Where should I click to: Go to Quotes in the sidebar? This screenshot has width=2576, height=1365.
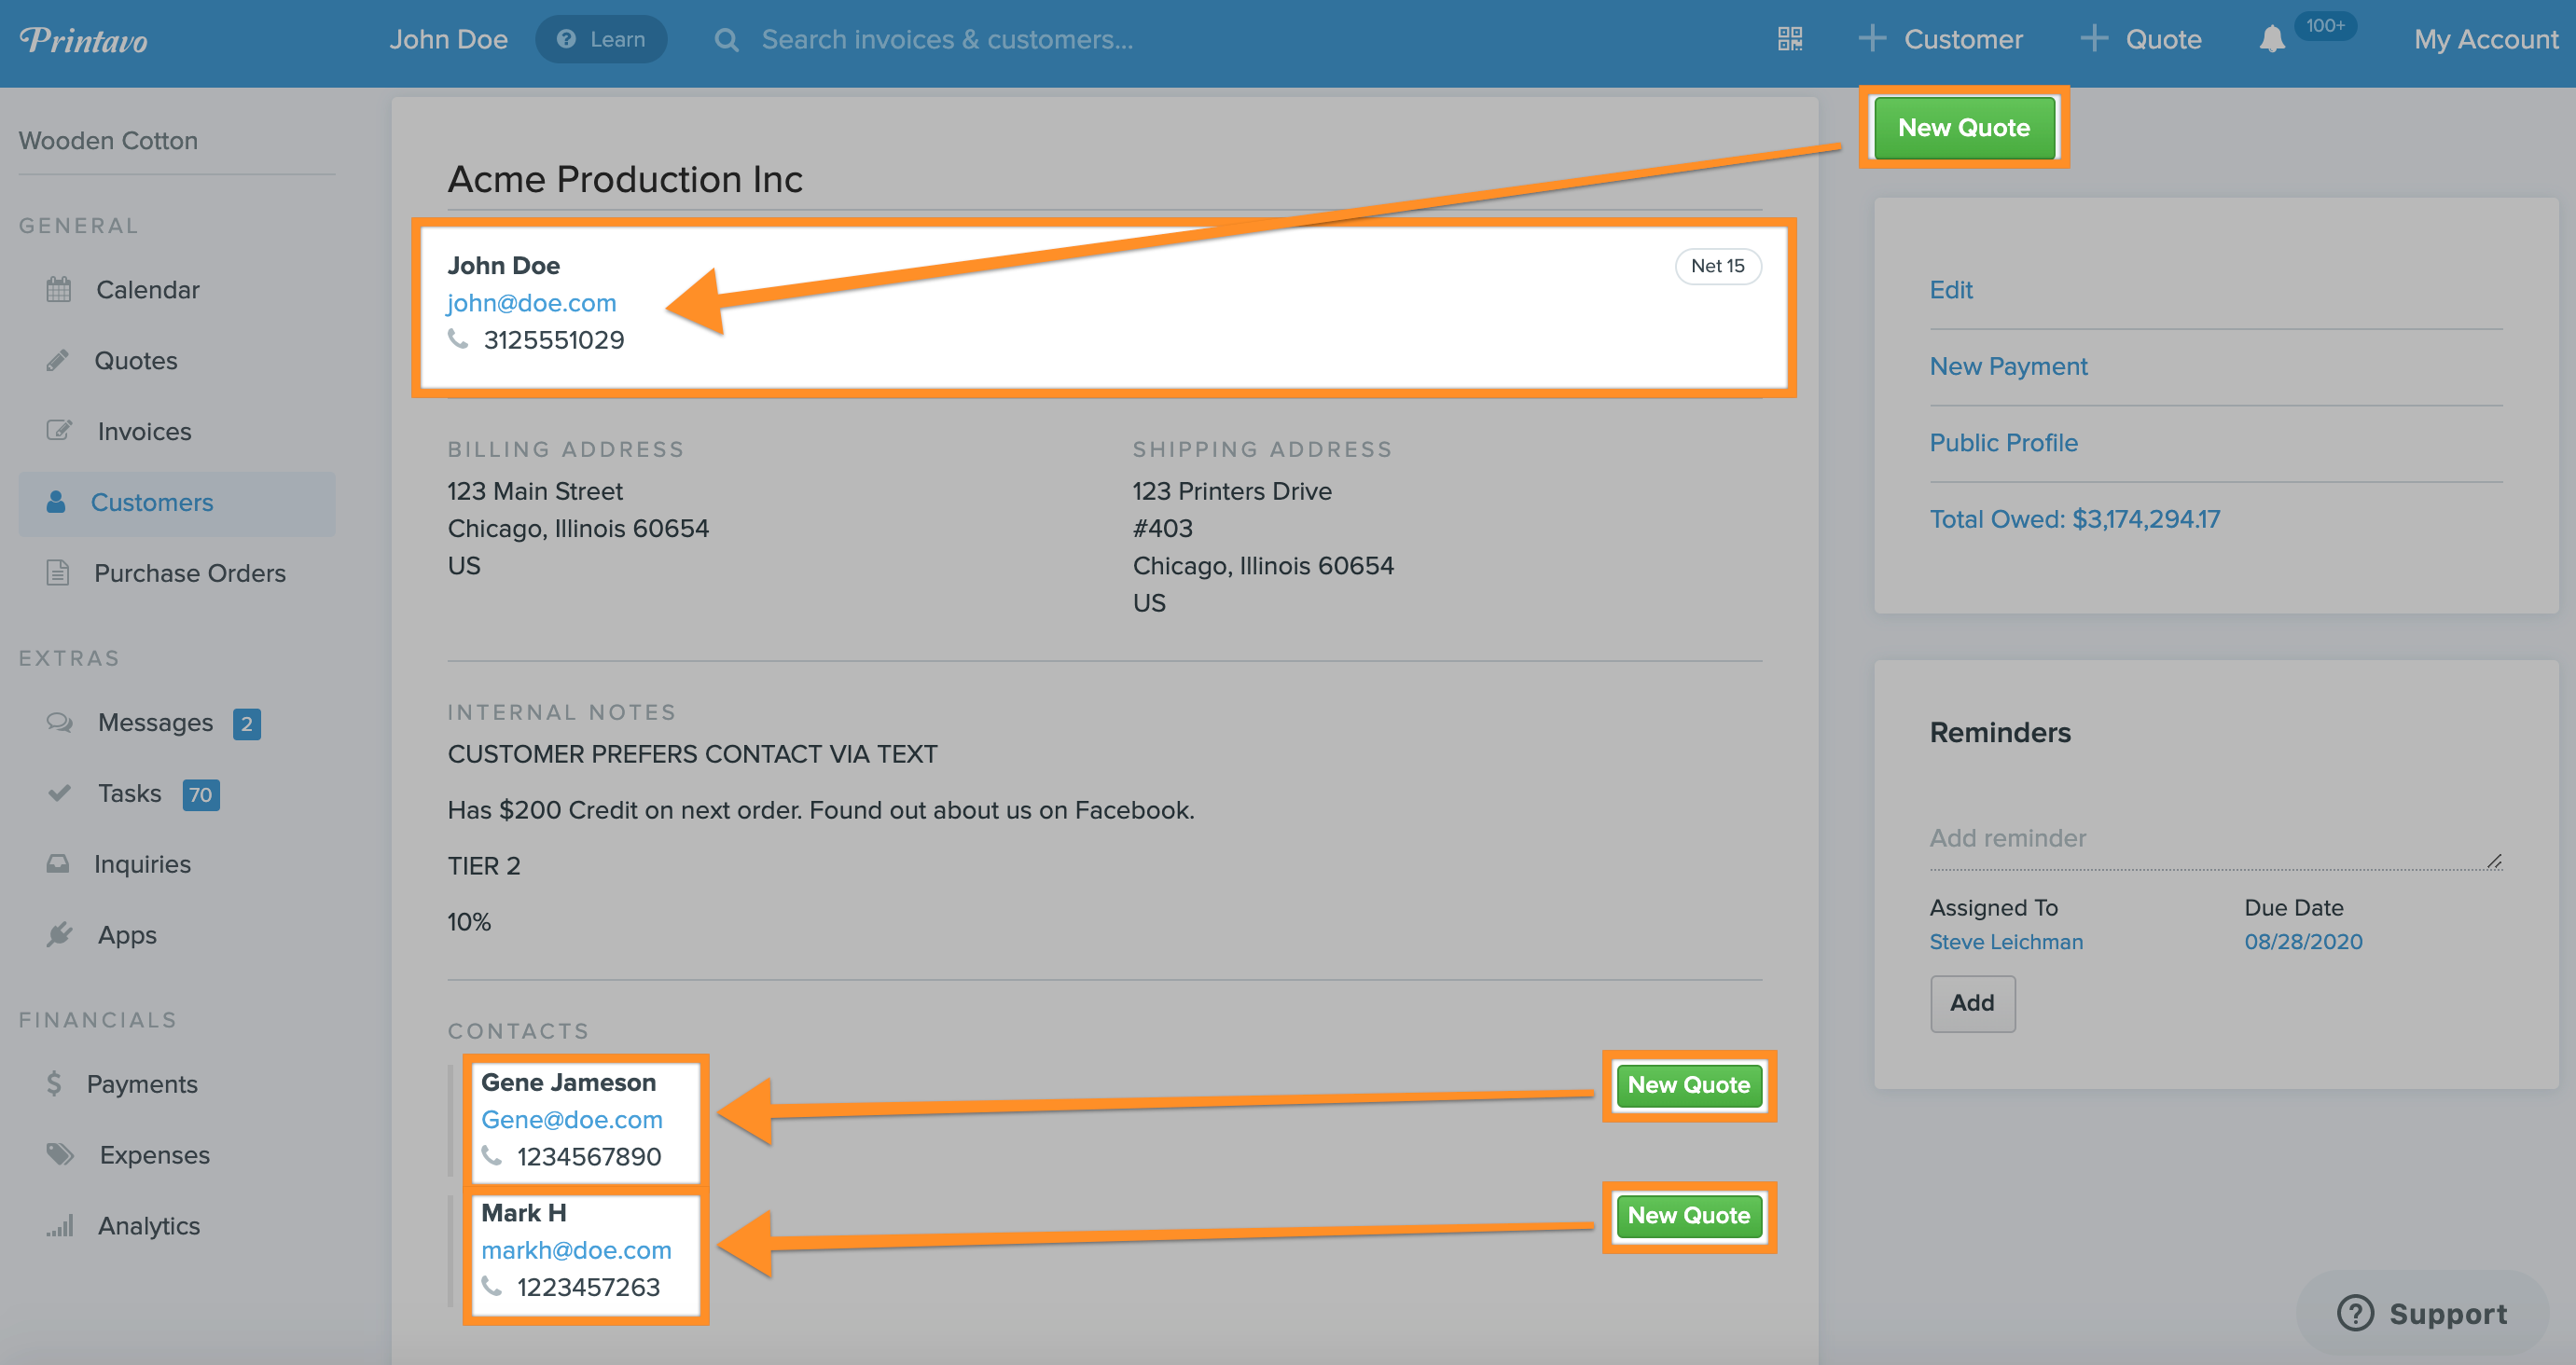pyautogui.click(x=136, y=361)
